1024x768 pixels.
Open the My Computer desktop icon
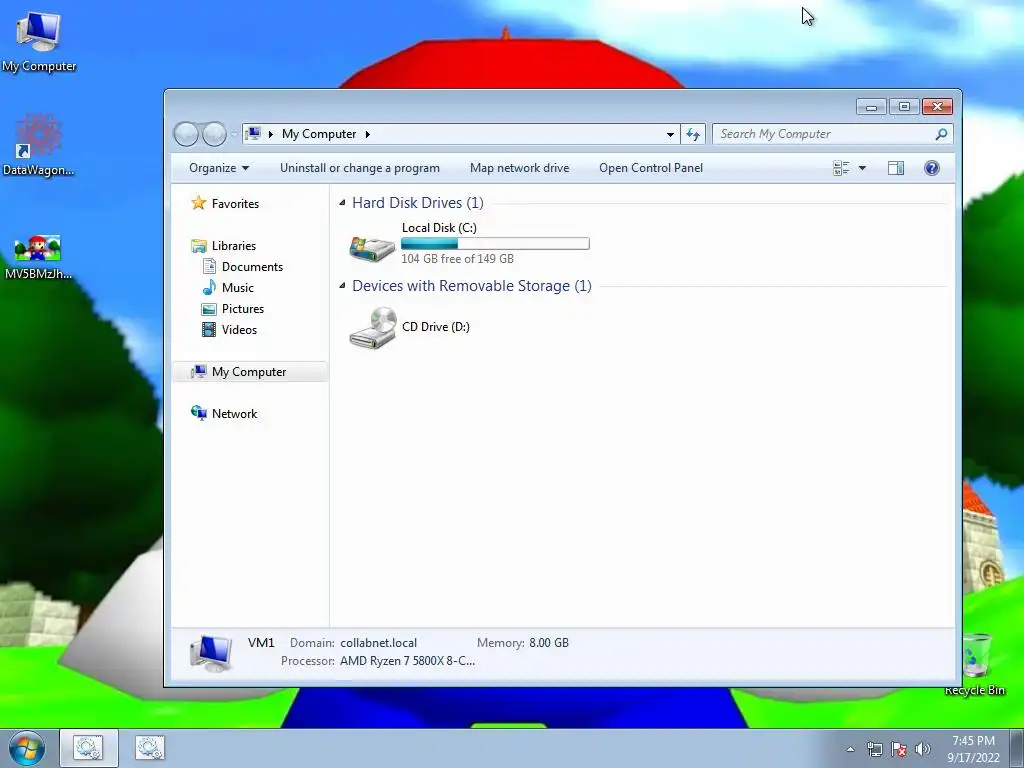(x=39, y=40)
